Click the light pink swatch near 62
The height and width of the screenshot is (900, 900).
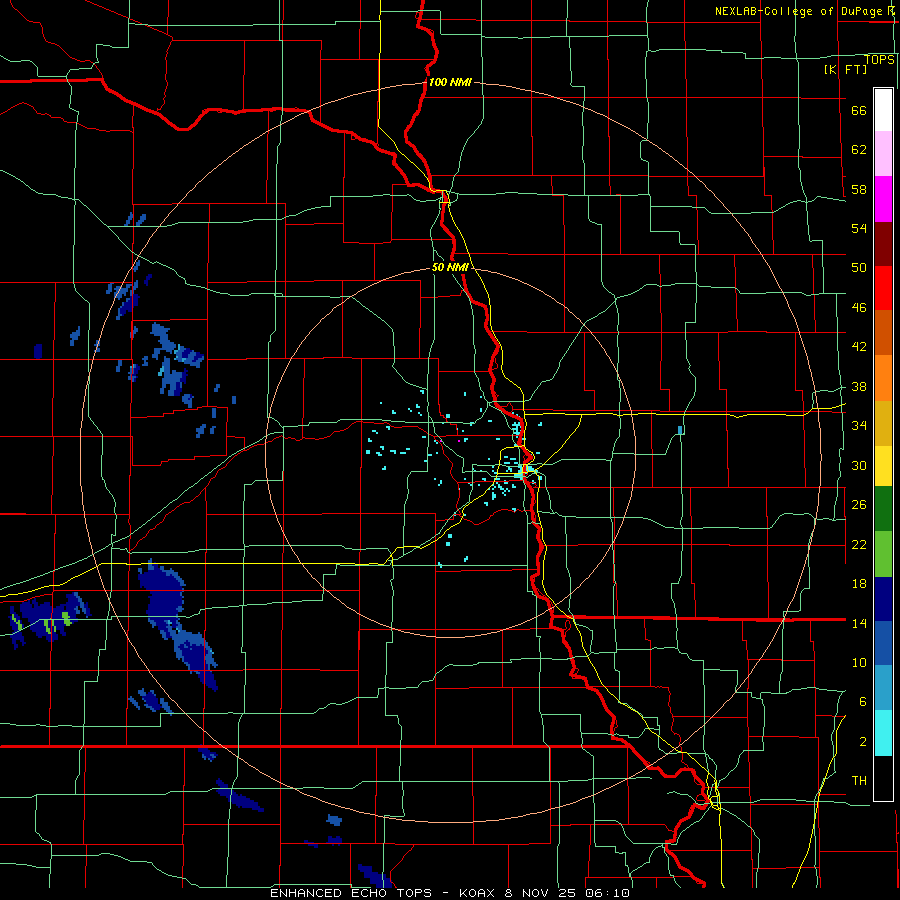pos(883,154)
